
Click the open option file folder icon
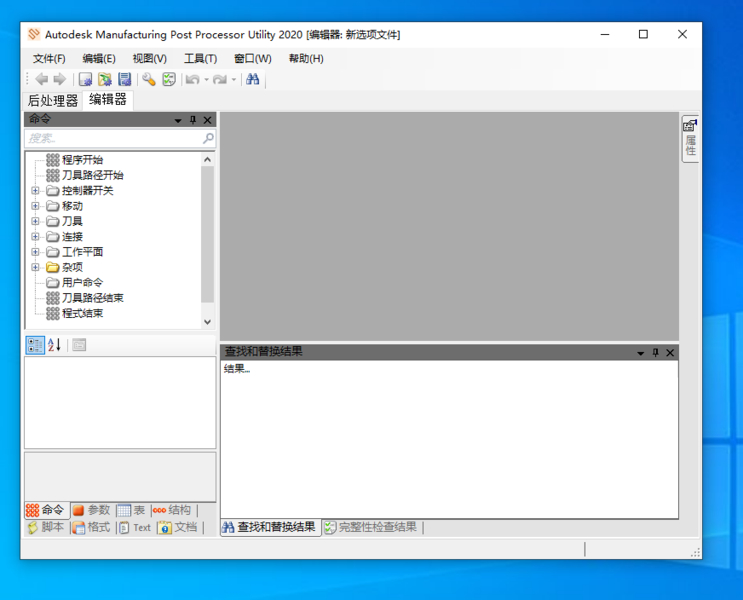click(105, 79)
